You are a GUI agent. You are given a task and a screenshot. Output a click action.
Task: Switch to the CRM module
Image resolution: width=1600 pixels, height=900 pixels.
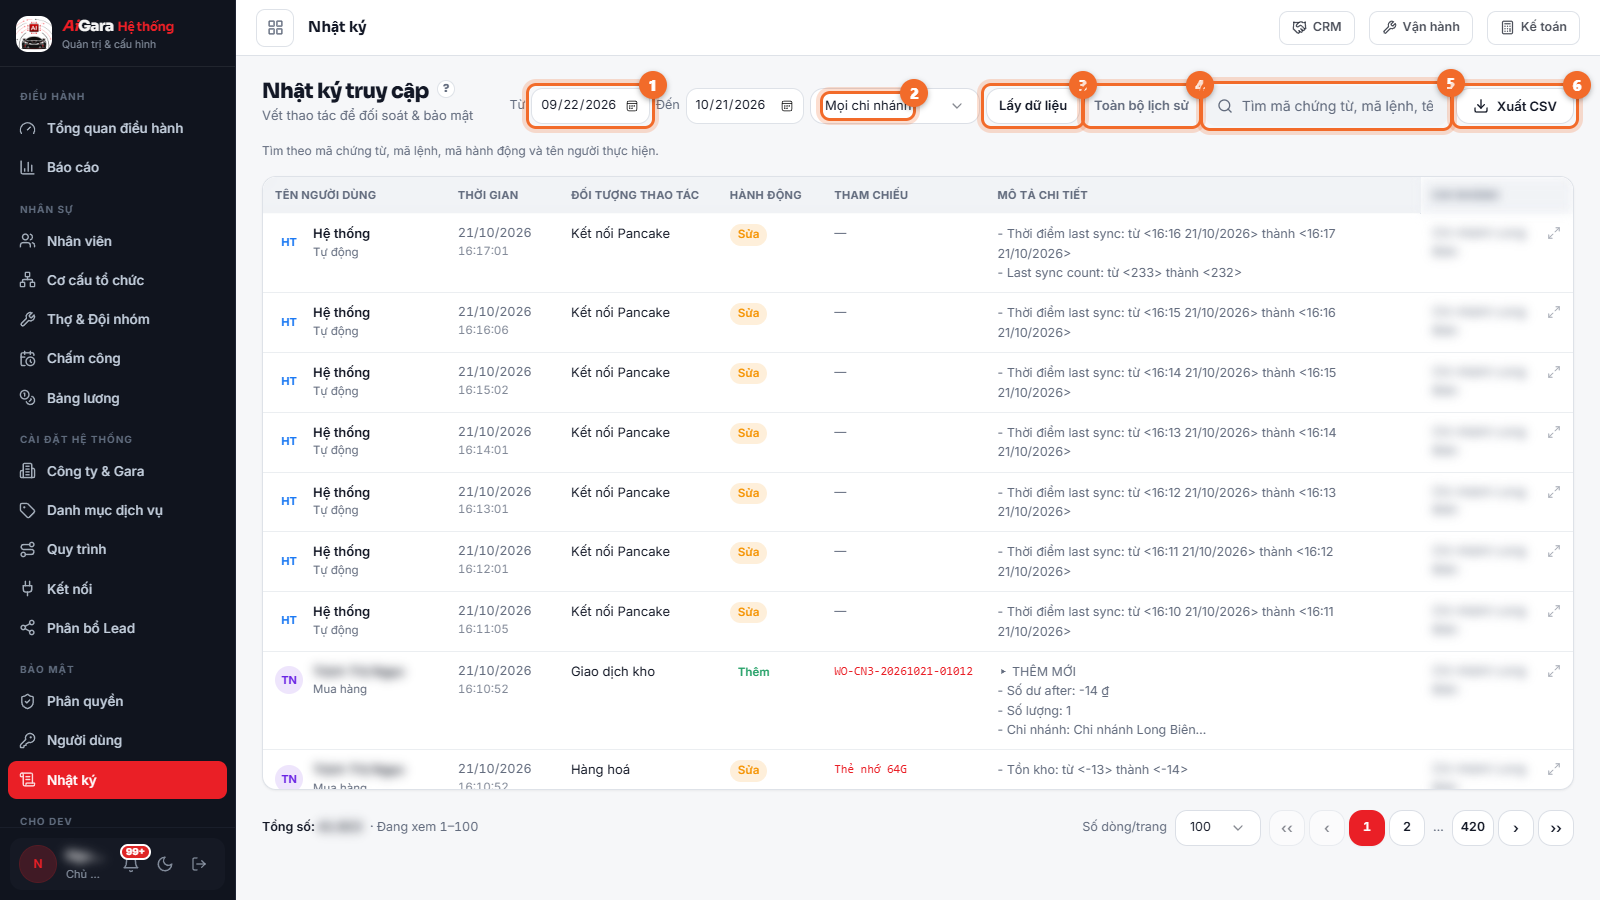click(x=1317, y=27)
